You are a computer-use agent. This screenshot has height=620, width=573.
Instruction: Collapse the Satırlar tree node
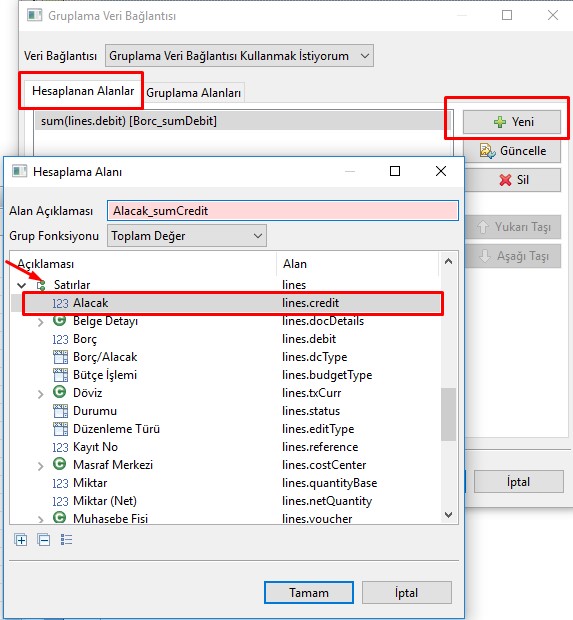pos(22,285)
